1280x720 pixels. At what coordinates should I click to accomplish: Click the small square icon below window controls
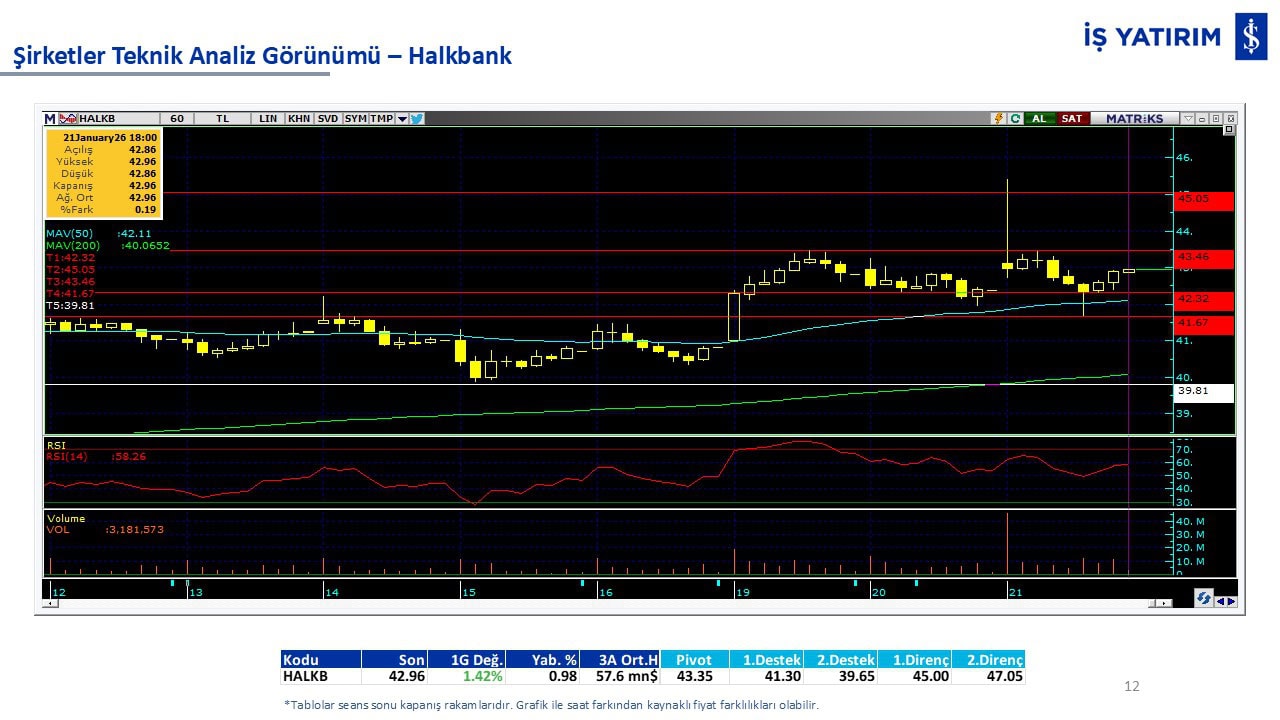coord(1229,130)
